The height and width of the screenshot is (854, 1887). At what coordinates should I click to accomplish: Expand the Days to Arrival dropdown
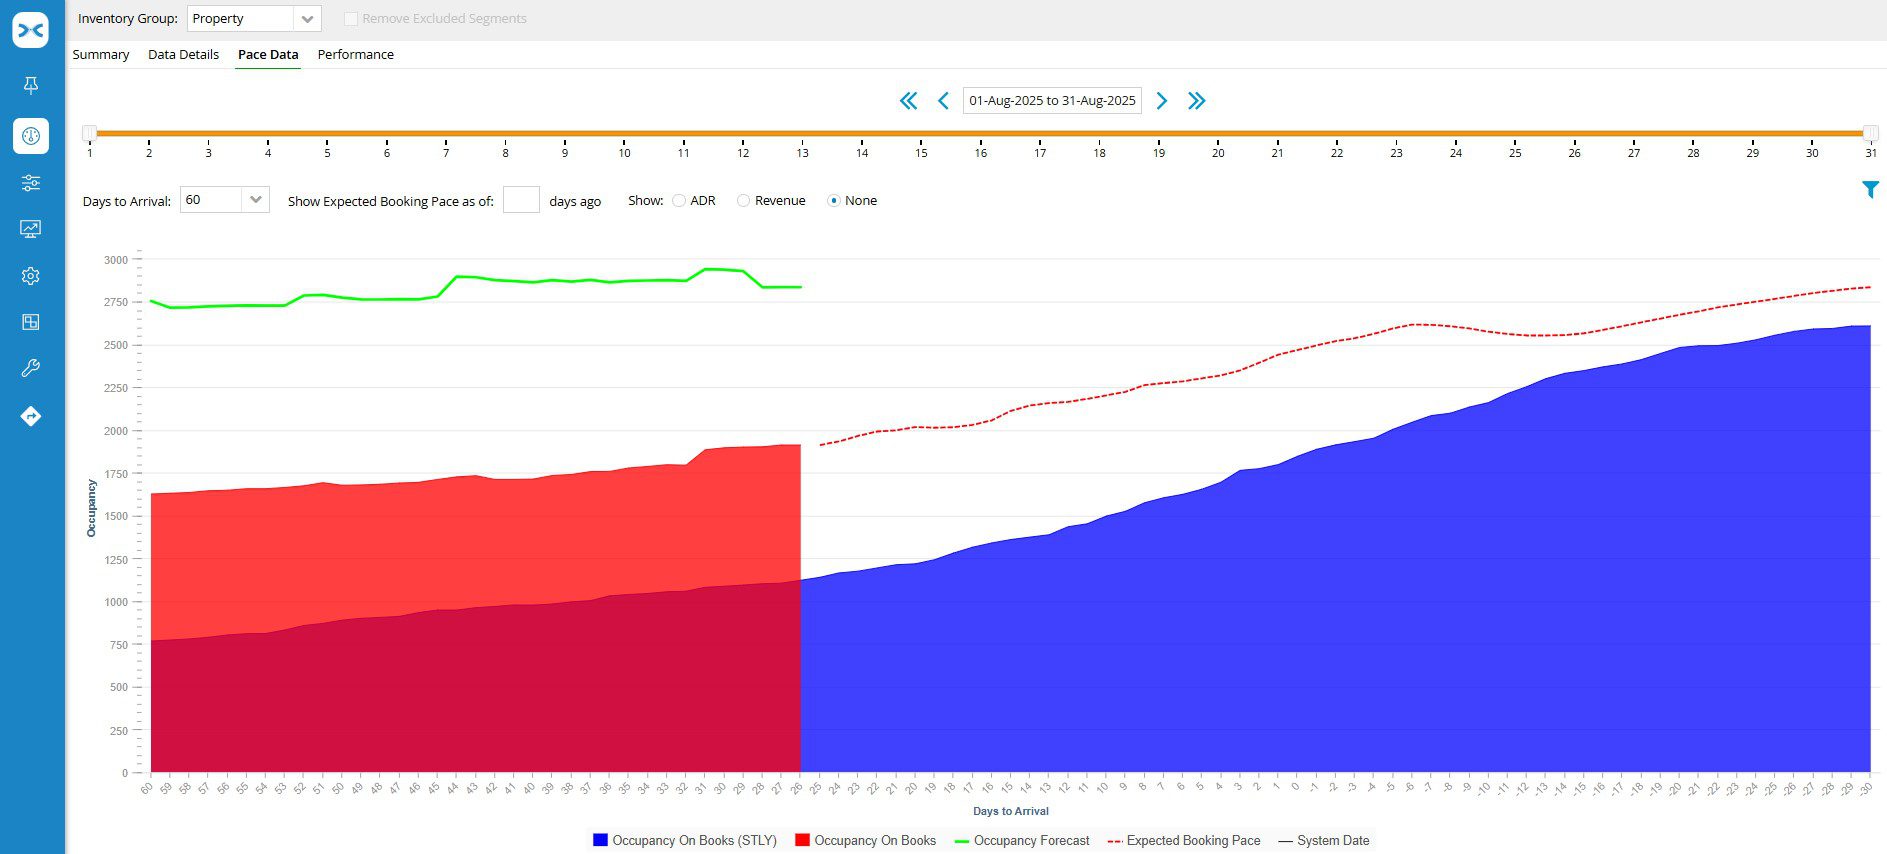(x=255, y=200)
